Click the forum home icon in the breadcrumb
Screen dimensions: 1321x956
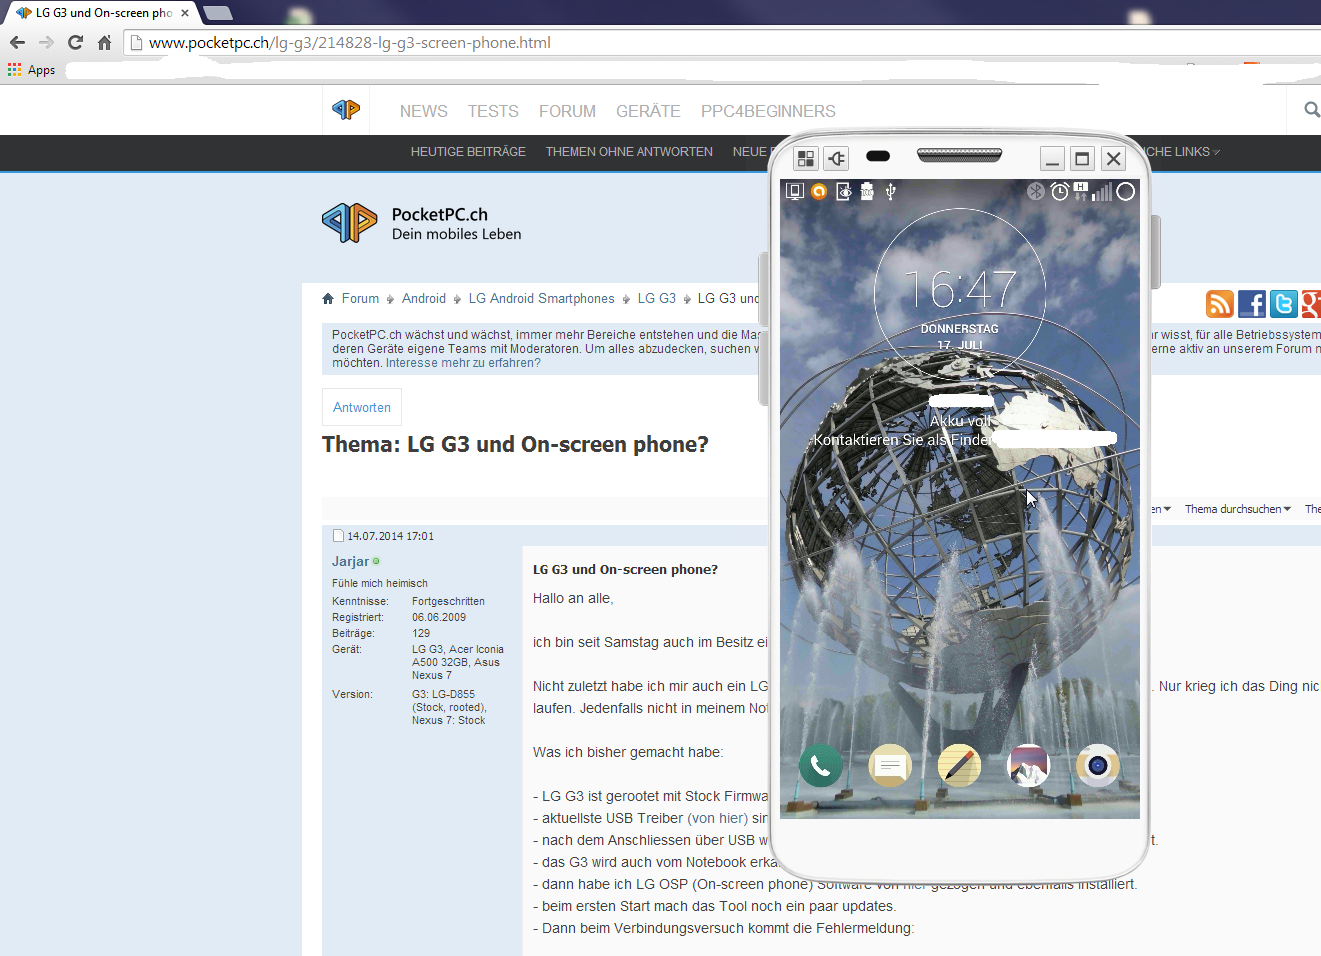[328, 299]
